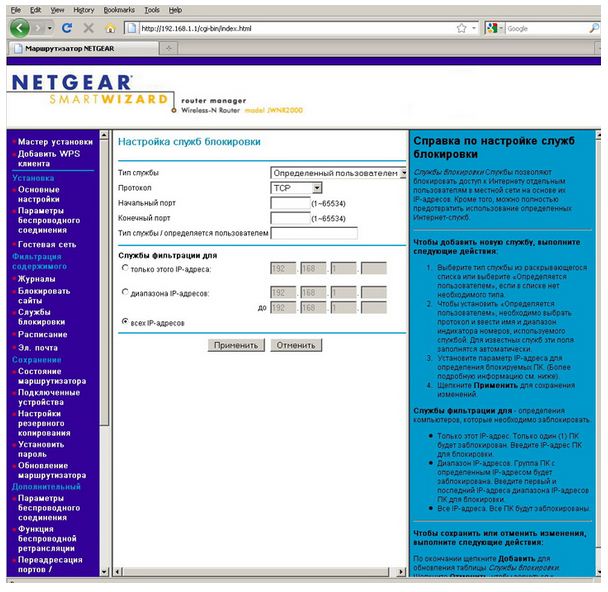Screen dimensions: 608x592
Task: Click the Stop loading X icon
Action: [88, 28]
